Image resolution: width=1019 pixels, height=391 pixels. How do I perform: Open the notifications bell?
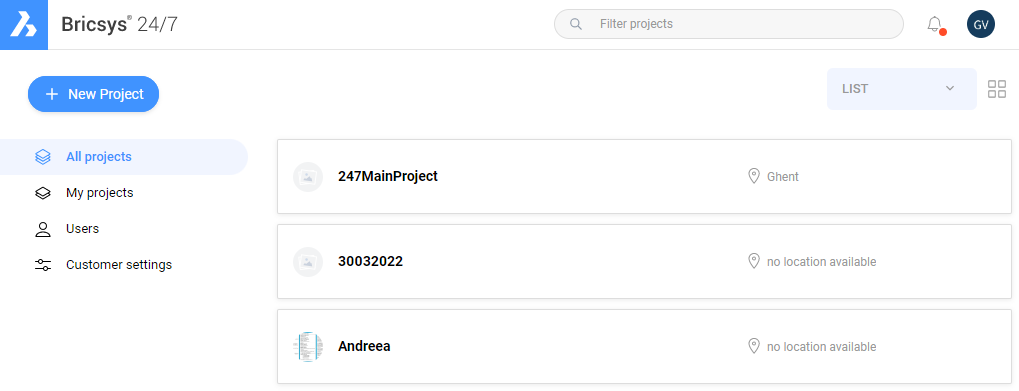935,25
